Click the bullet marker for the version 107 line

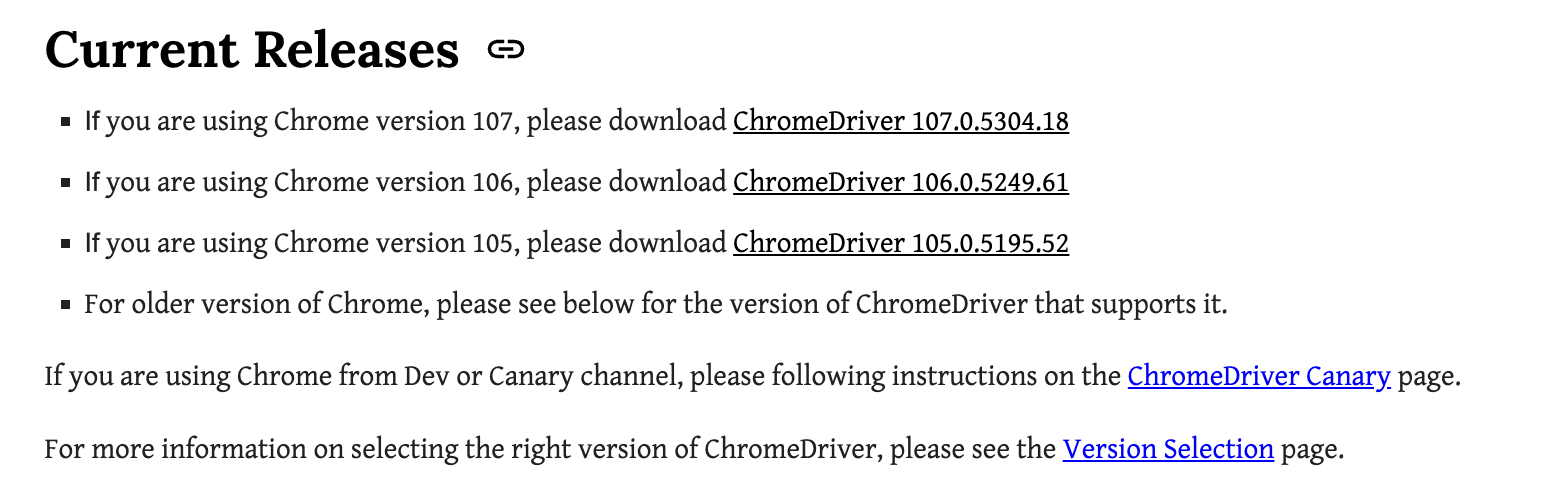point(65,122)
